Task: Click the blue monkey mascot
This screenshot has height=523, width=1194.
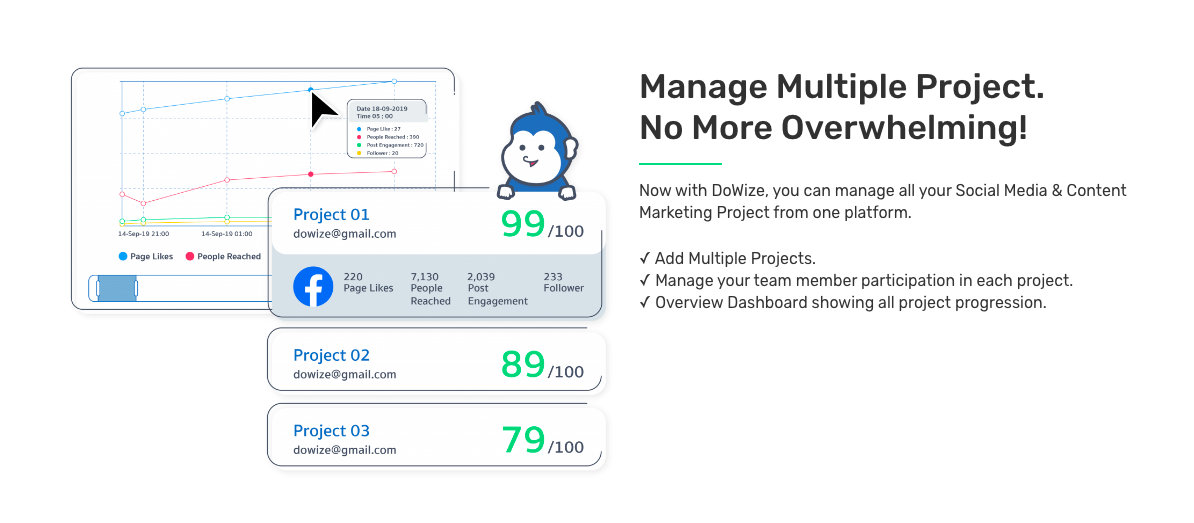Action: [x=537, y=151]
